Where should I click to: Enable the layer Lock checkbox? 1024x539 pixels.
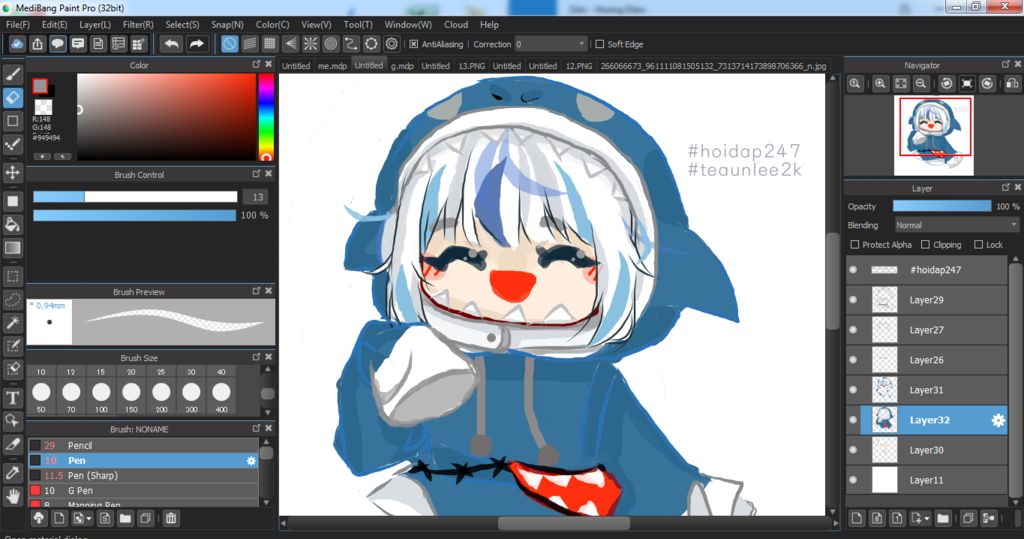pos(978,244)
